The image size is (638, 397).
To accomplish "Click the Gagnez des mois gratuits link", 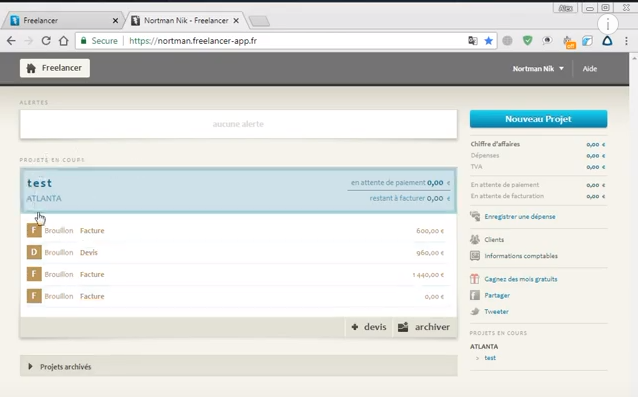I will click(521, 279).
